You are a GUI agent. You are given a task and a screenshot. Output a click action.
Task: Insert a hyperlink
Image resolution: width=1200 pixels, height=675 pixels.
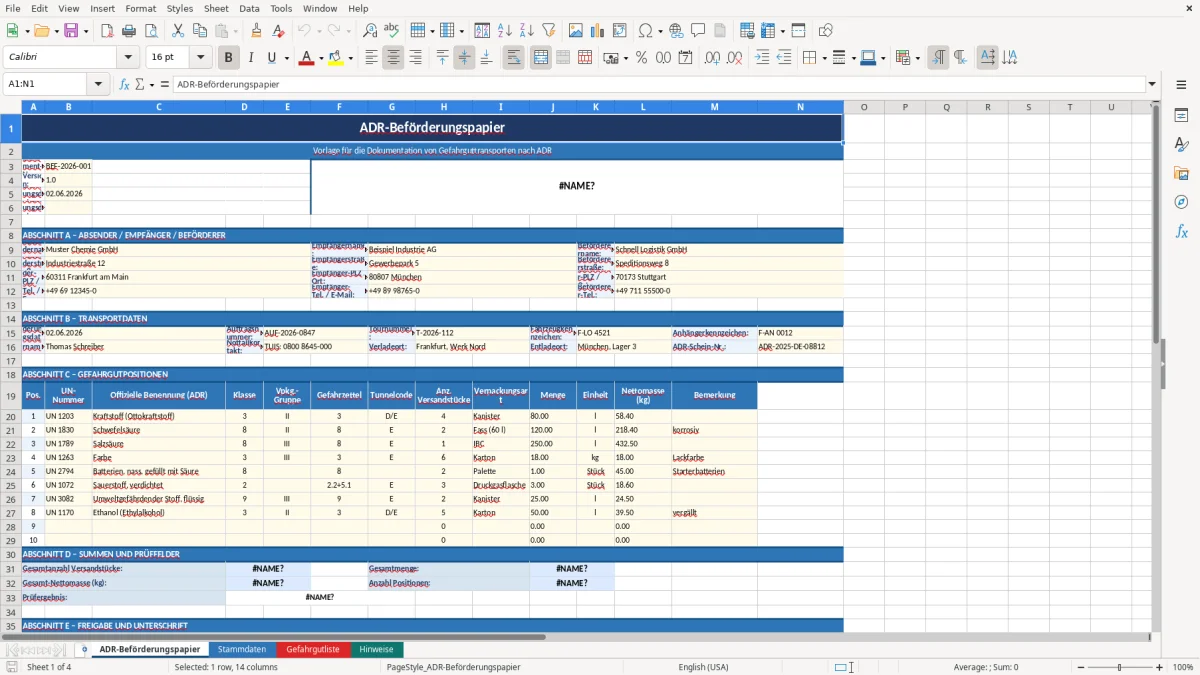click(x=676, y=31)
